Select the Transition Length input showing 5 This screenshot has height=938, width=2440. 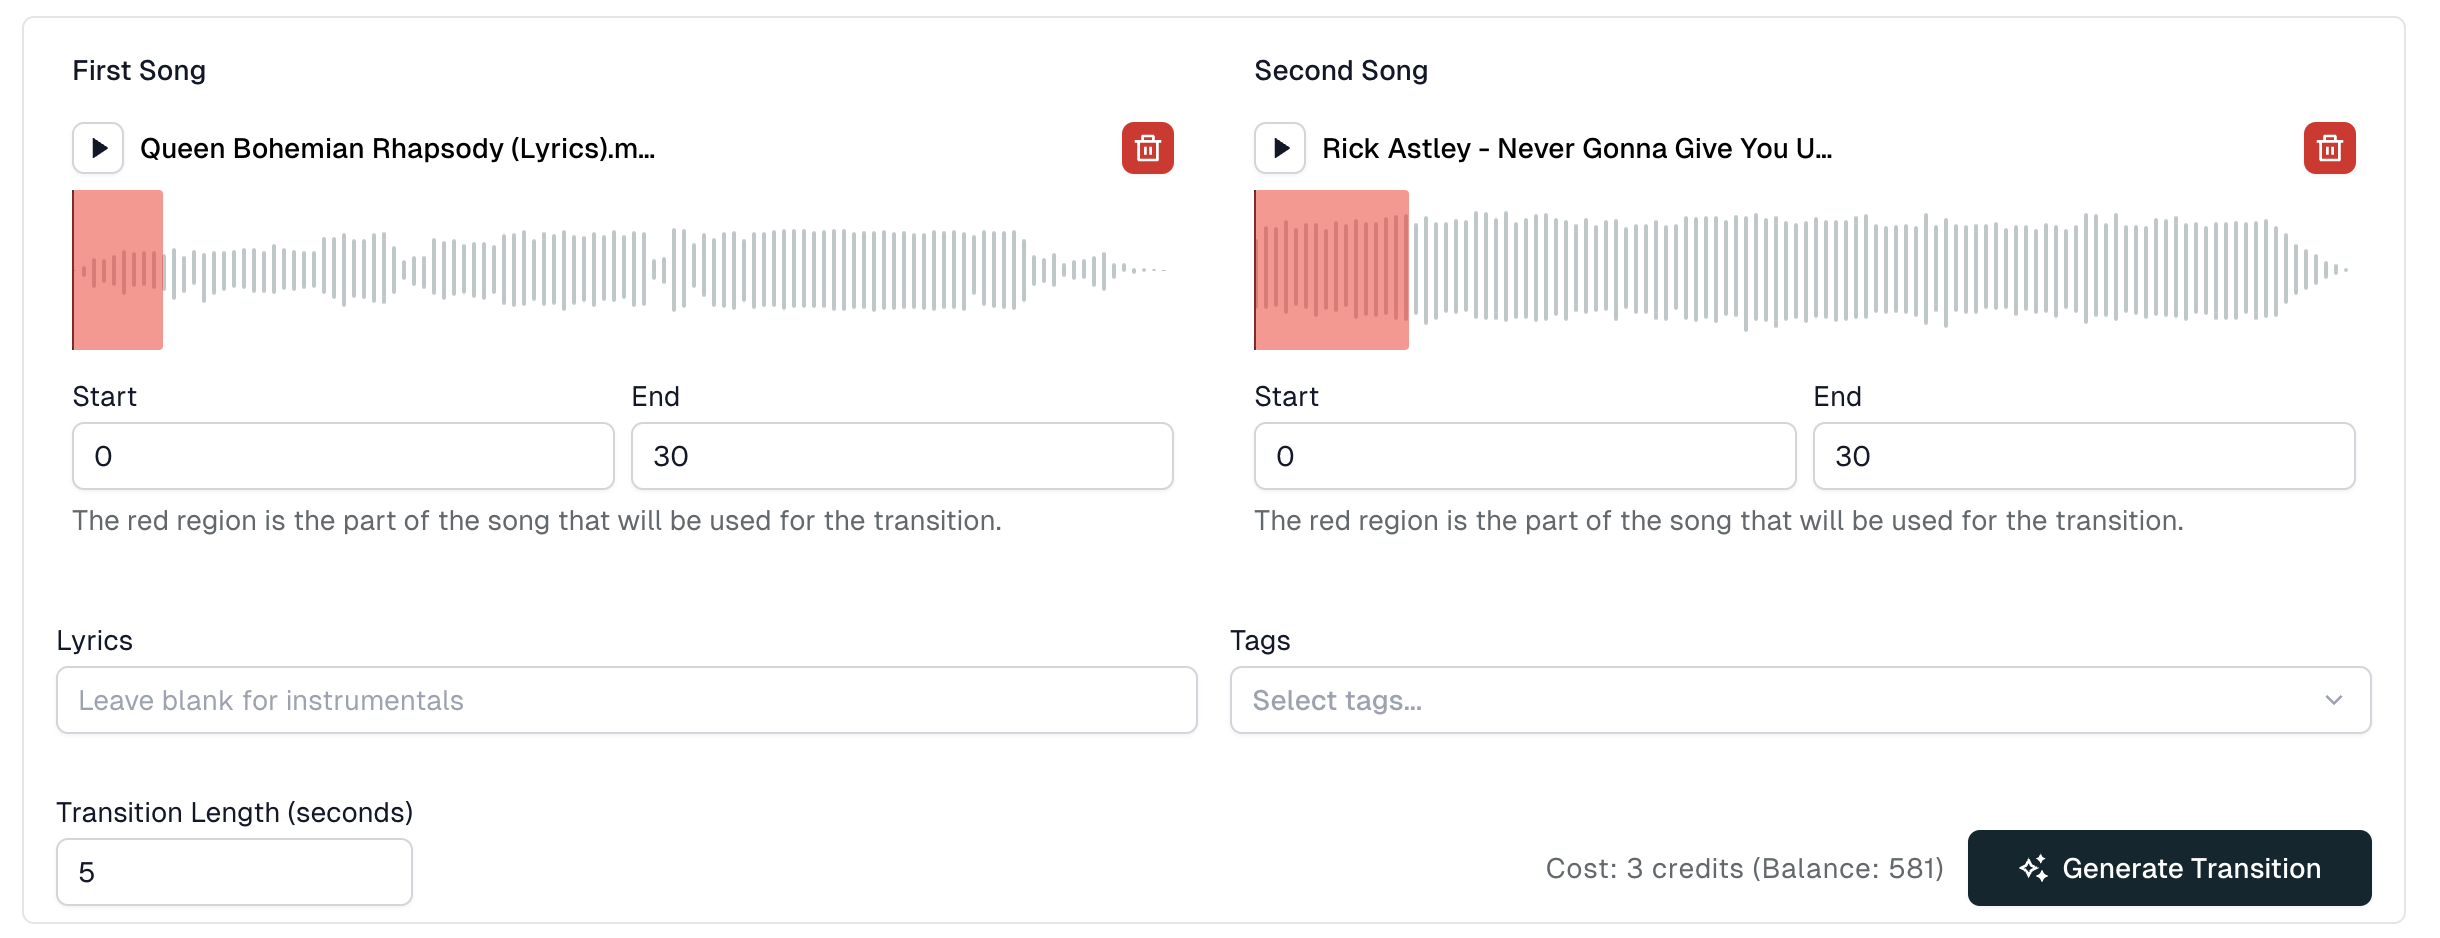coord(234,871)
